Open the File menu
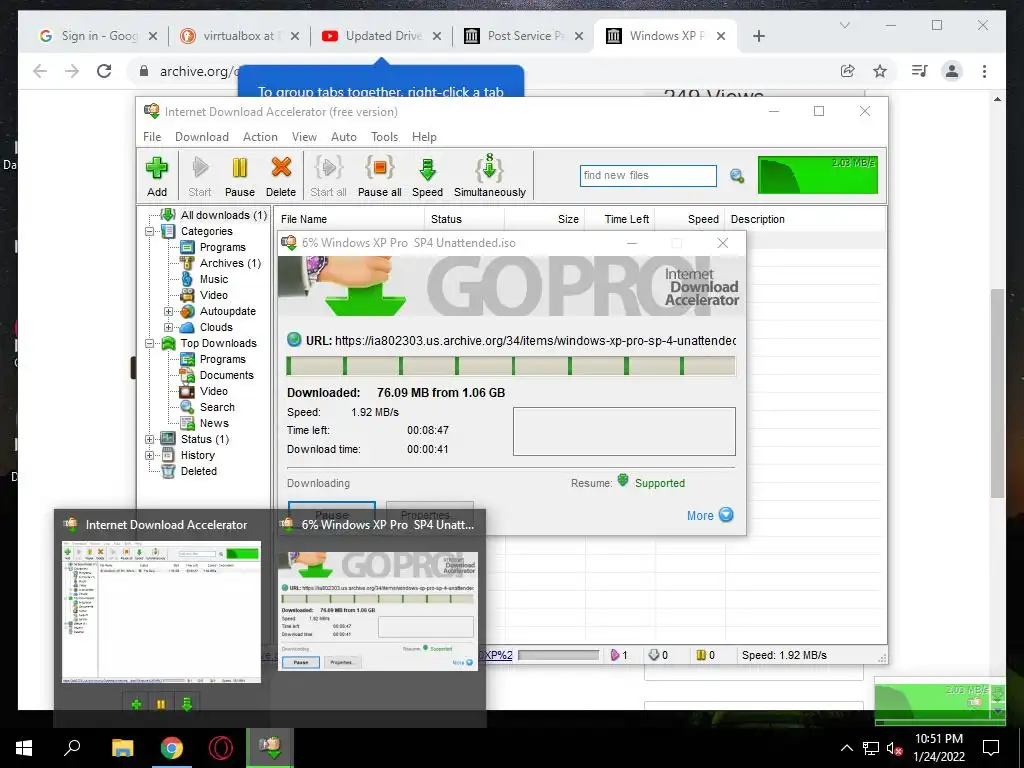 (152, 136)
